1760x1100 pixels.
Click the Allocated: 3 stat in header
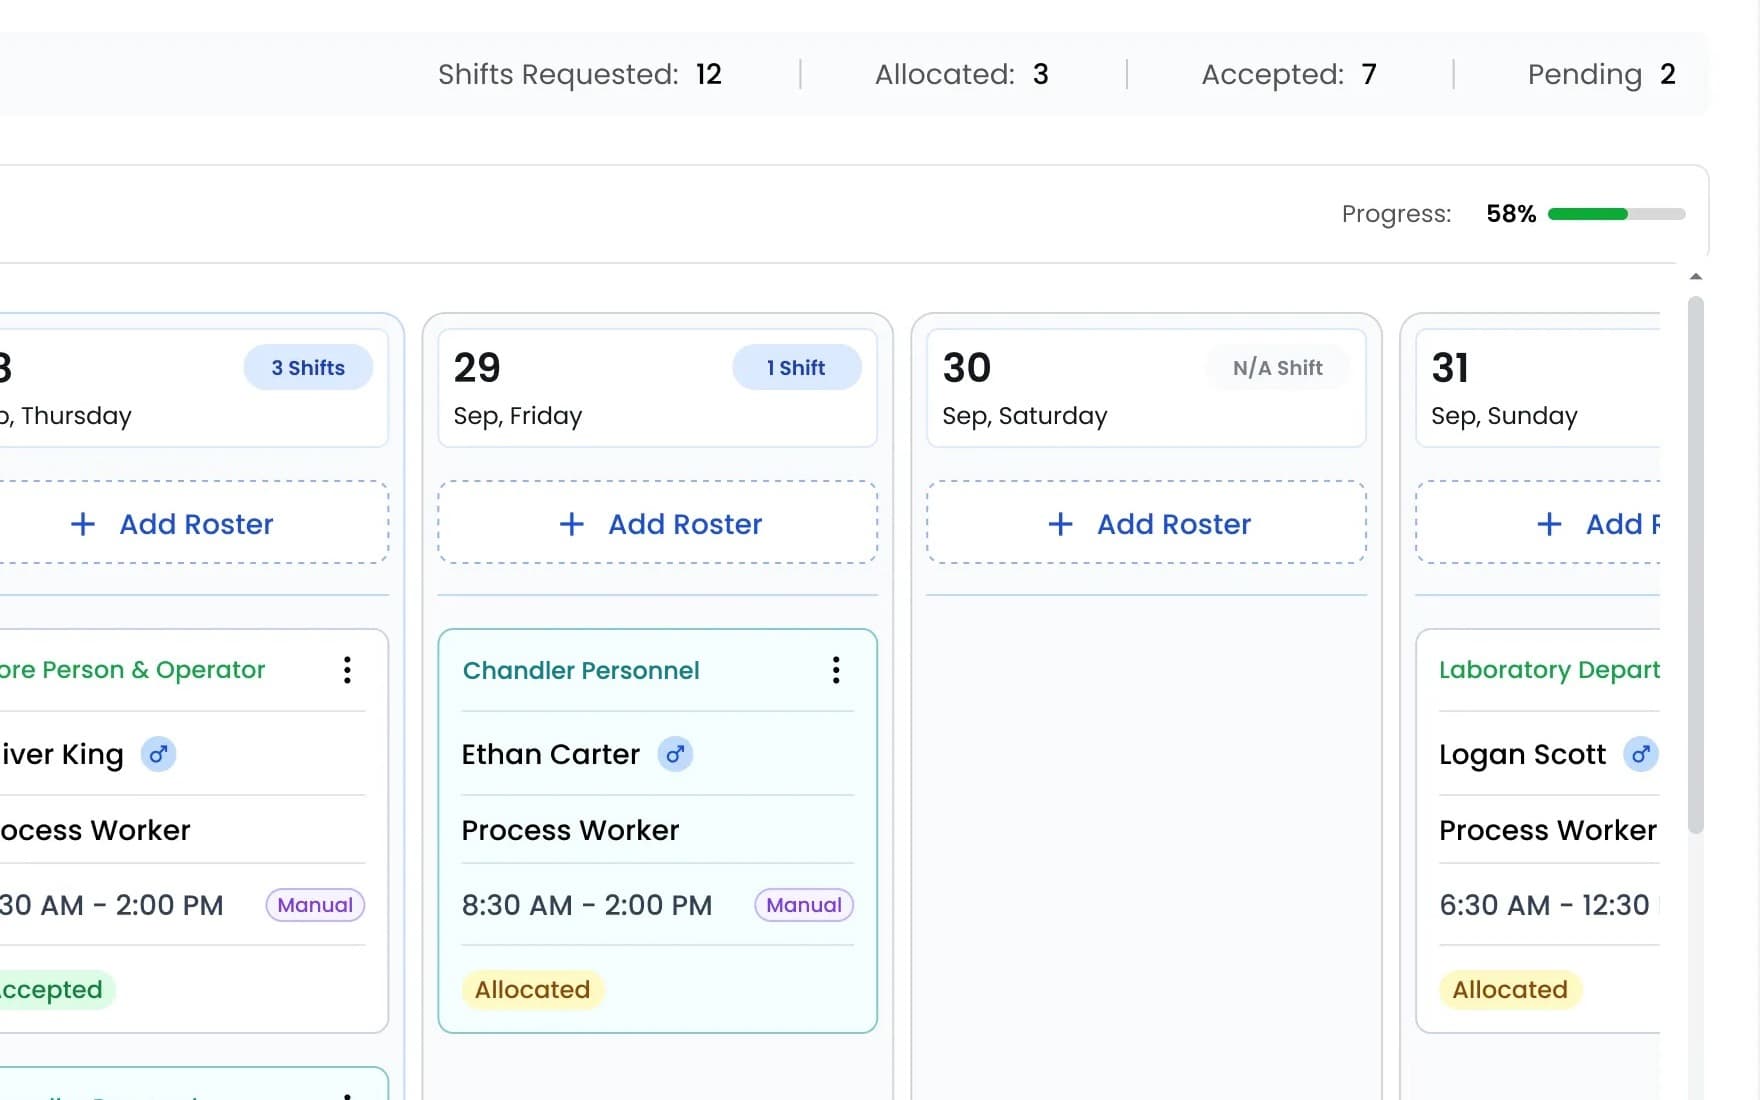point(962,74)
